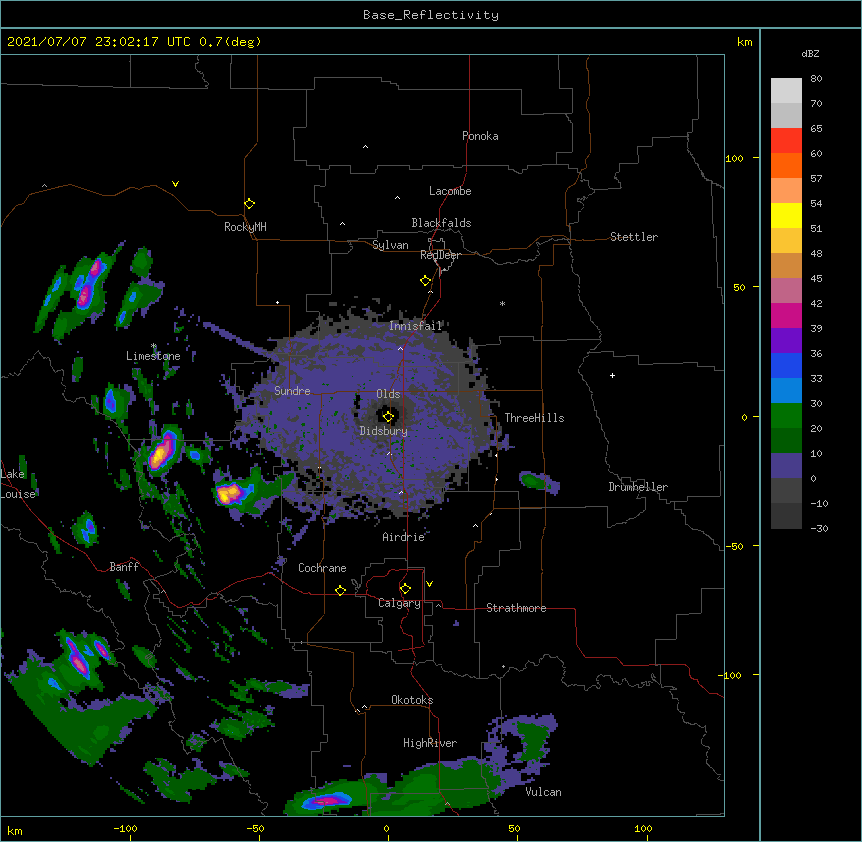Select the yellow diamond marker below Cochrane

(340, 590)
